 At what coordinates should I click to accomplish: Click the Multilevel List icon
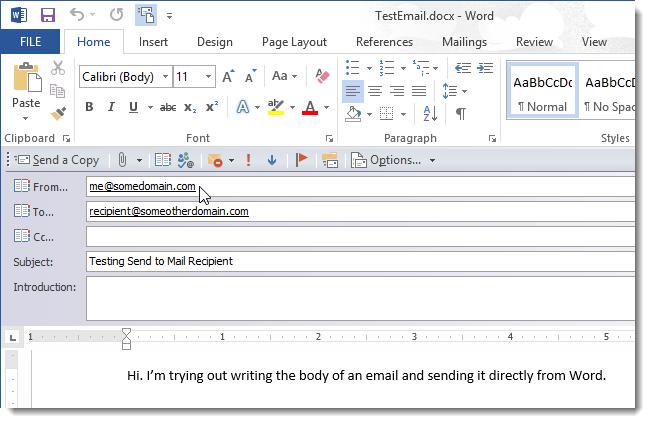(420, 68)
